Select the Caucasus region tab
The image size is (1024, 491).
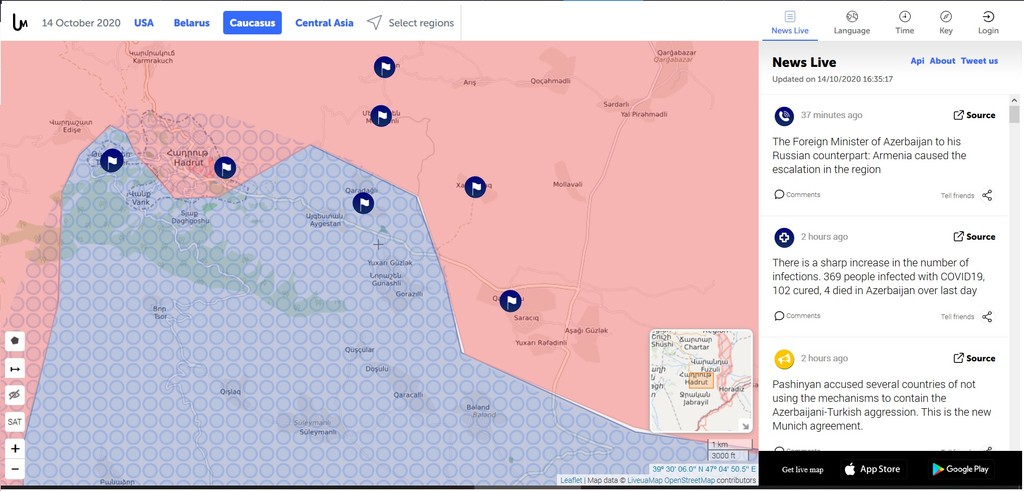coord(252,23)
